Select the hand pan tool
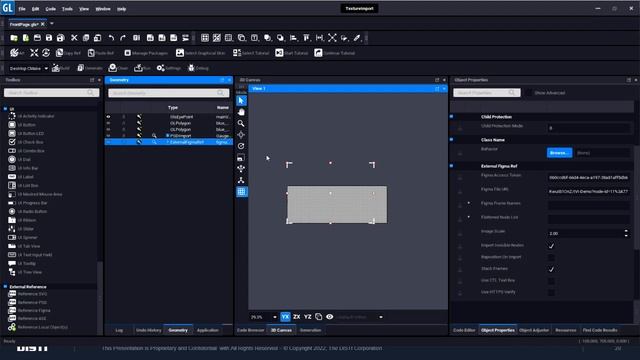Viewport: 640px width, 360px height. [241, 112]
